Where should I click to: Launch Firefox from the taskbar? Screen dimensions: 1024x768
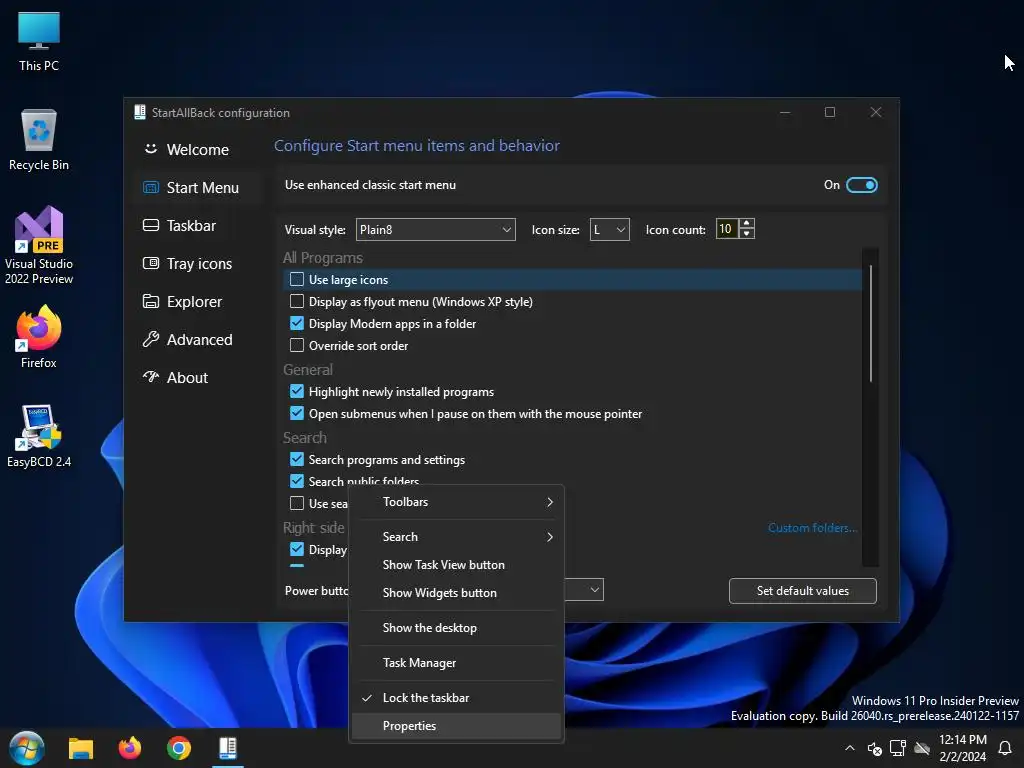coord(130,748)
